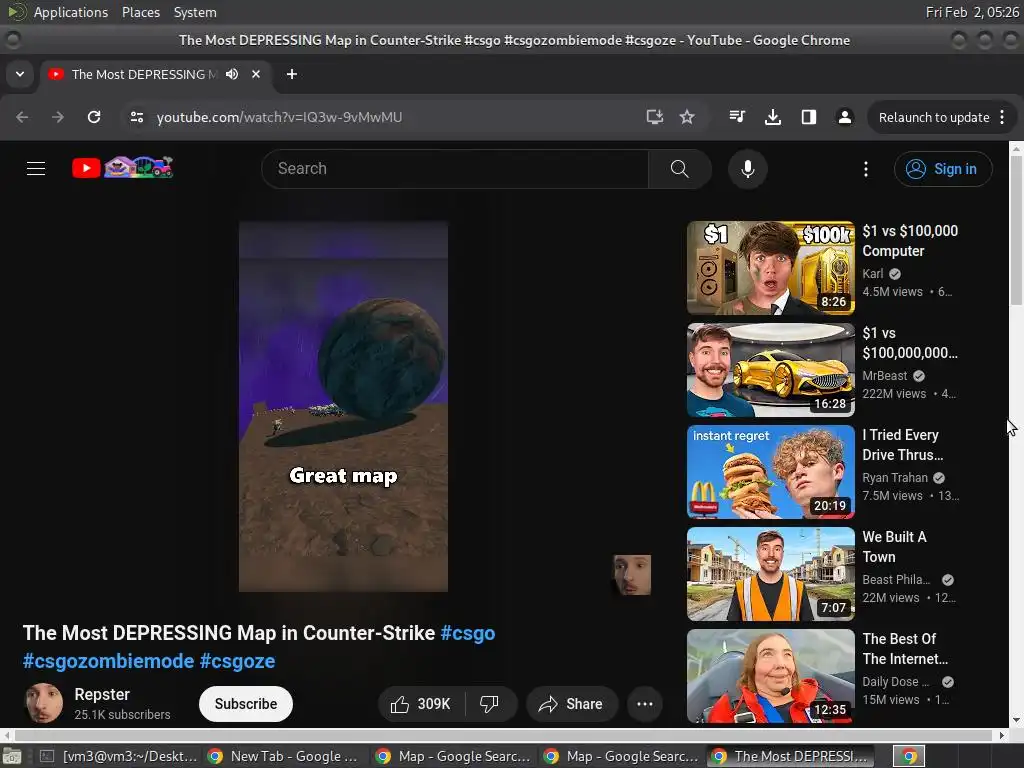Open more actions ellipsis under video

point(645,704)
